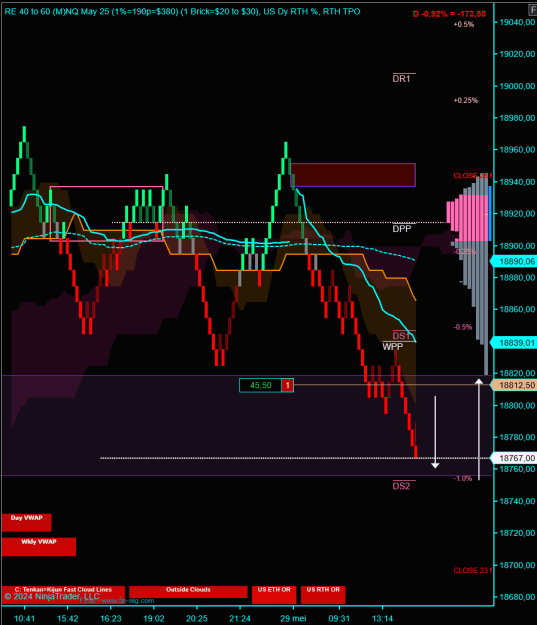
Task: Click the 18839,01 cyan price marker
Action: coord(514,343)
